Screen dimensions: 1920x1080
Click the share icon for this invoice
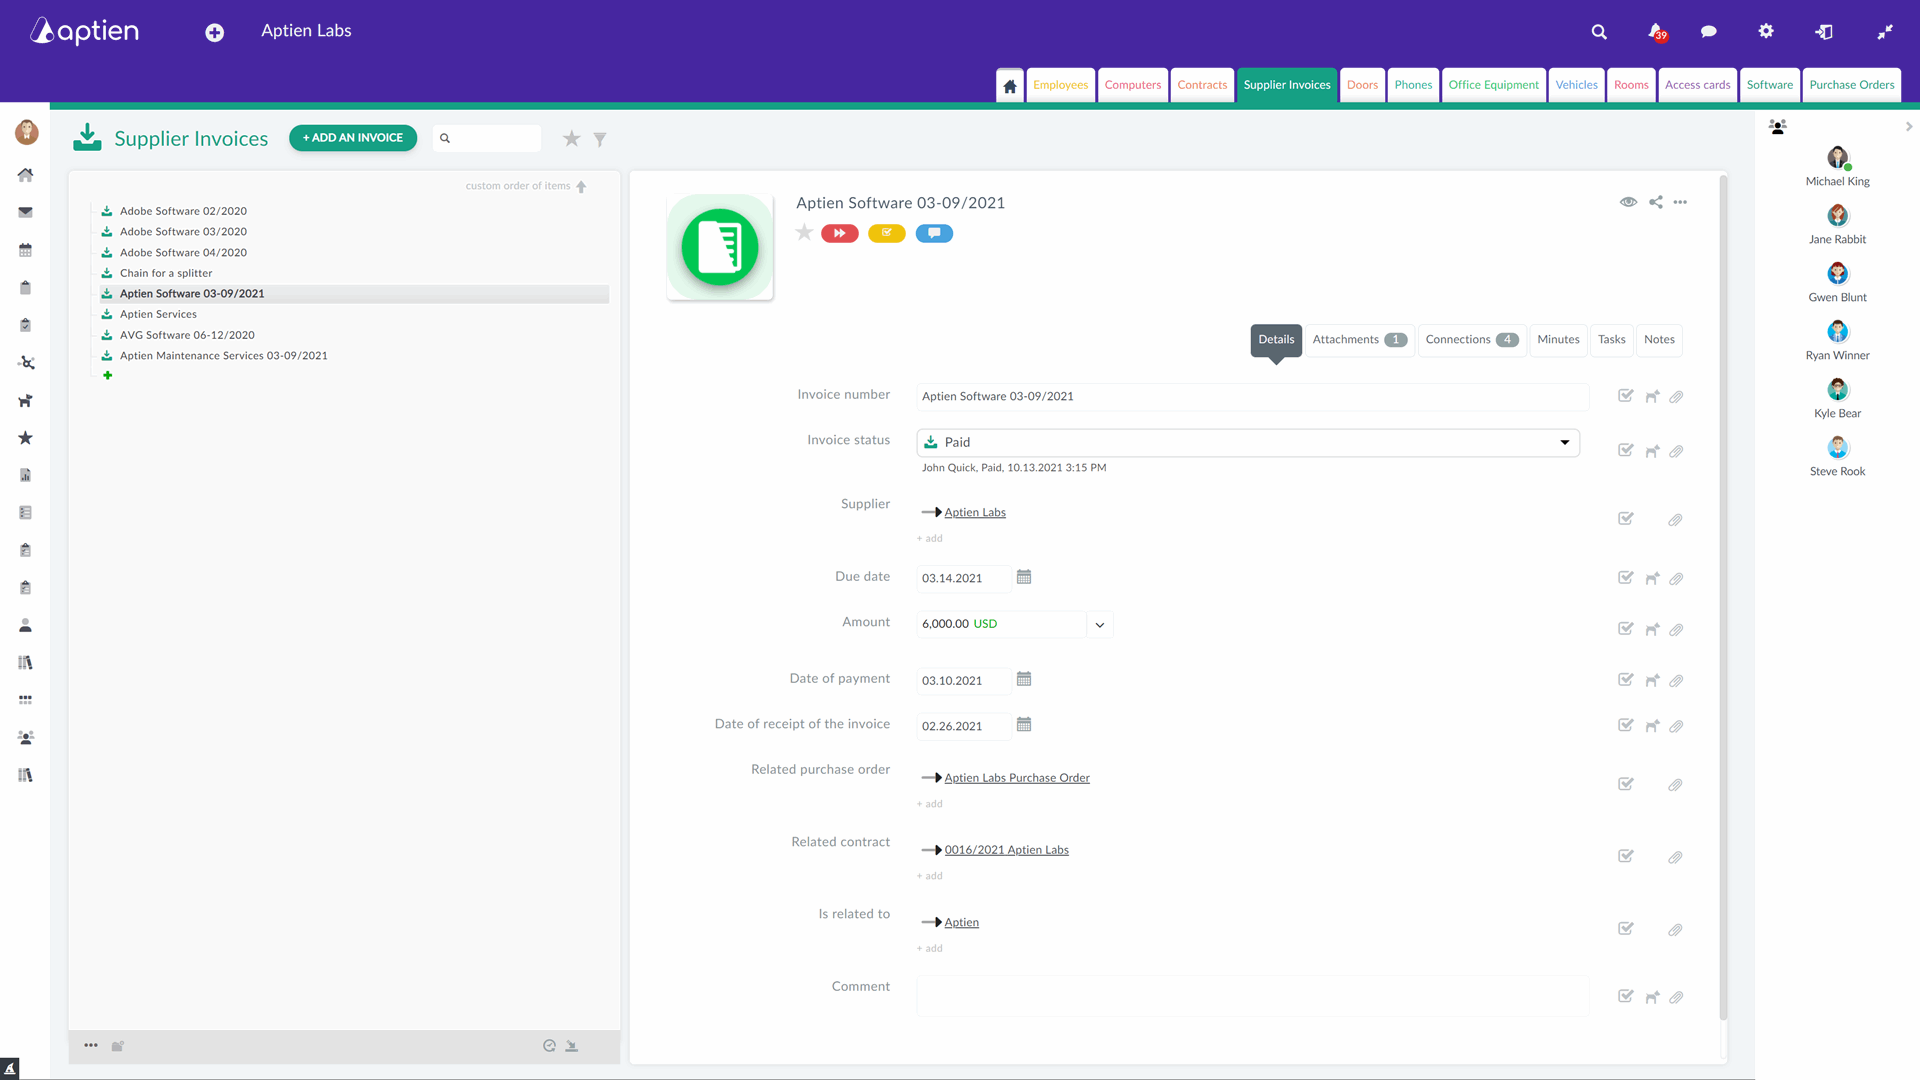coord(1656,202)
